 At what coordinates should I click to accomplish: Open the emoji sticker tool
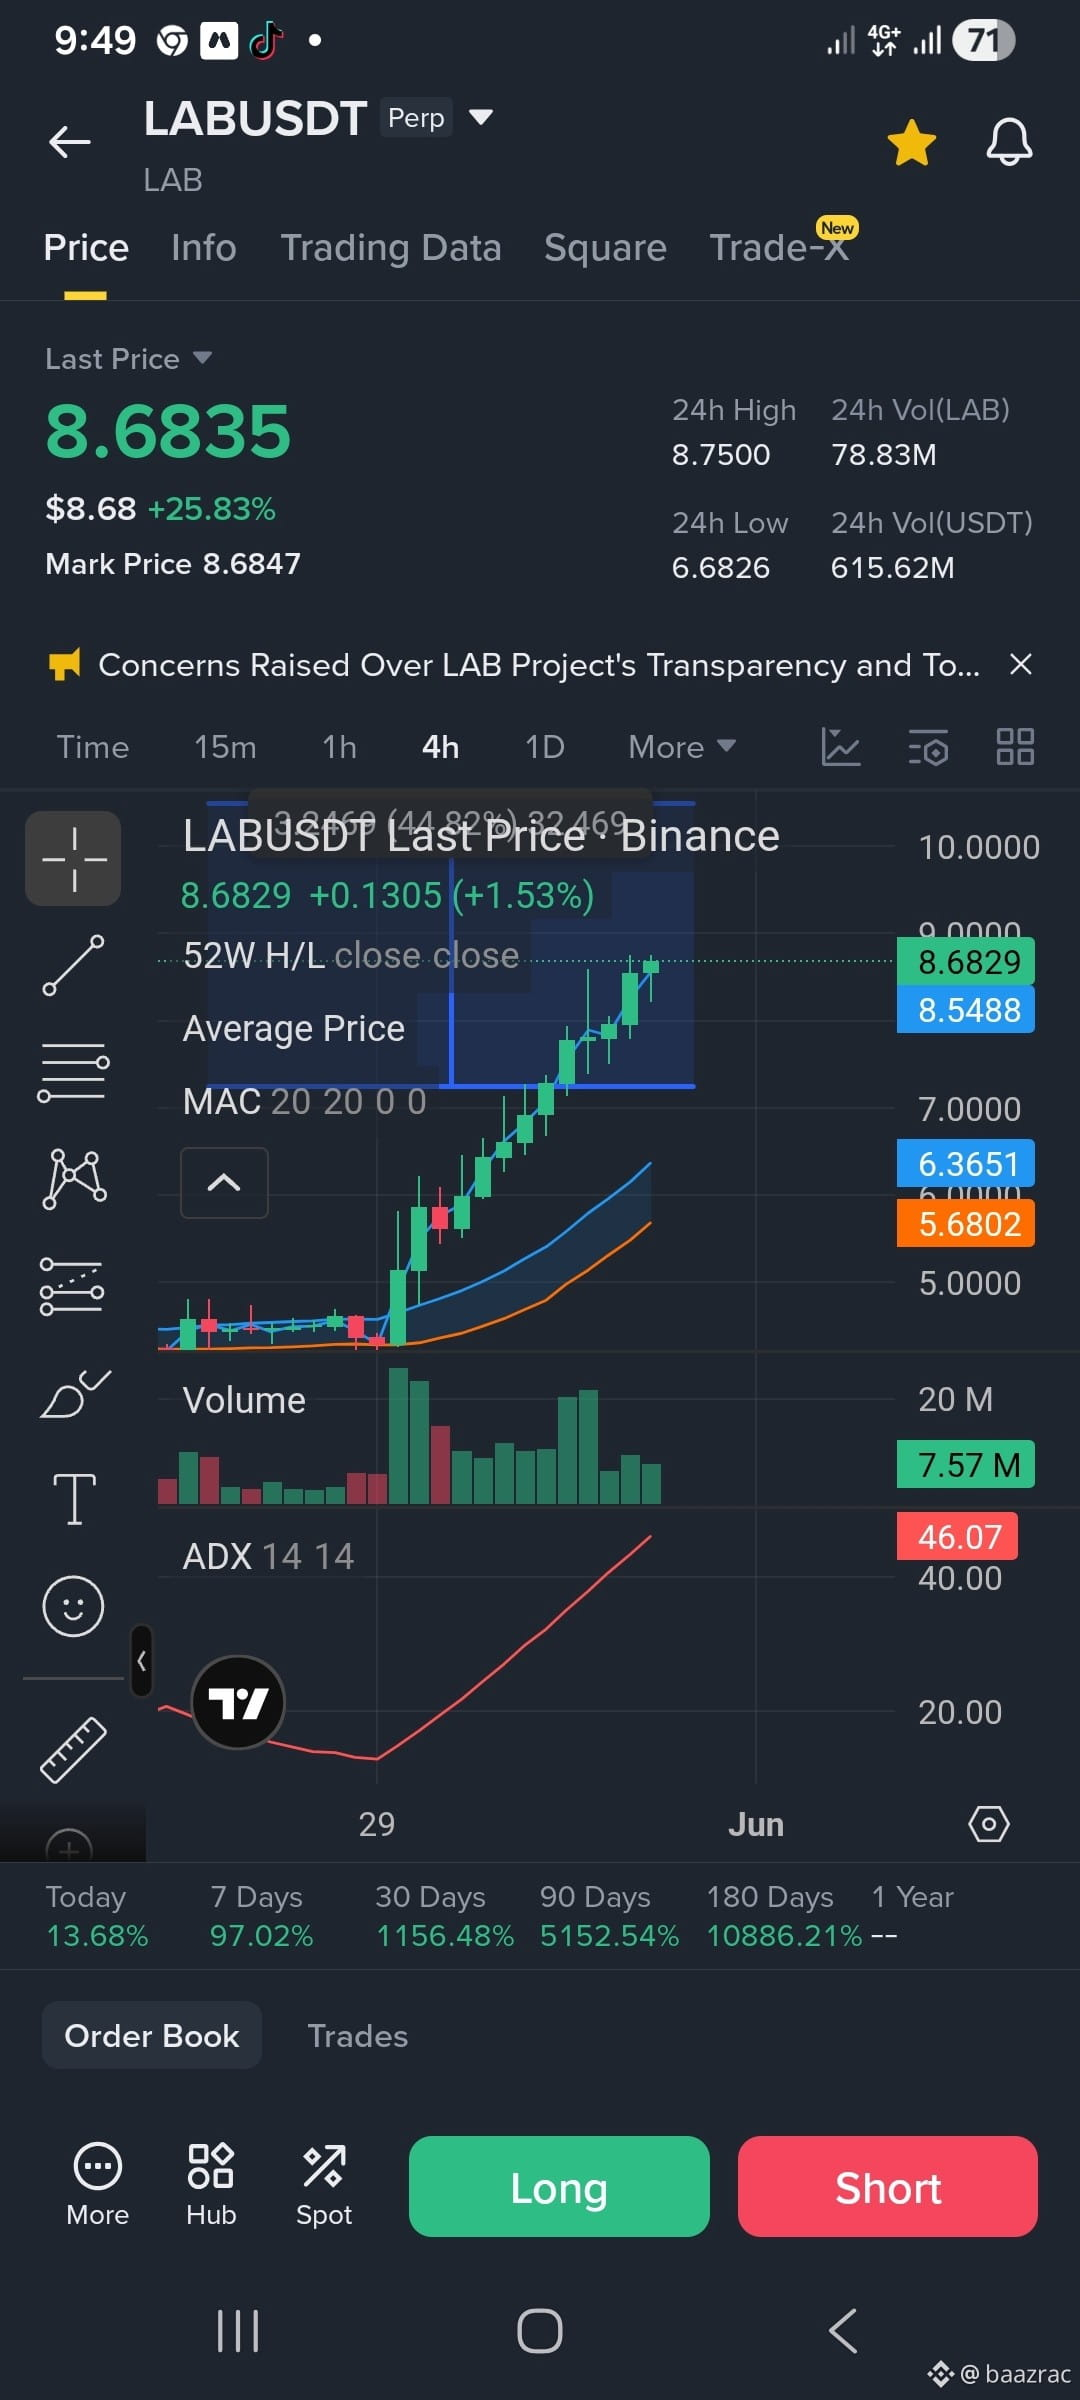click(73, 1606)
